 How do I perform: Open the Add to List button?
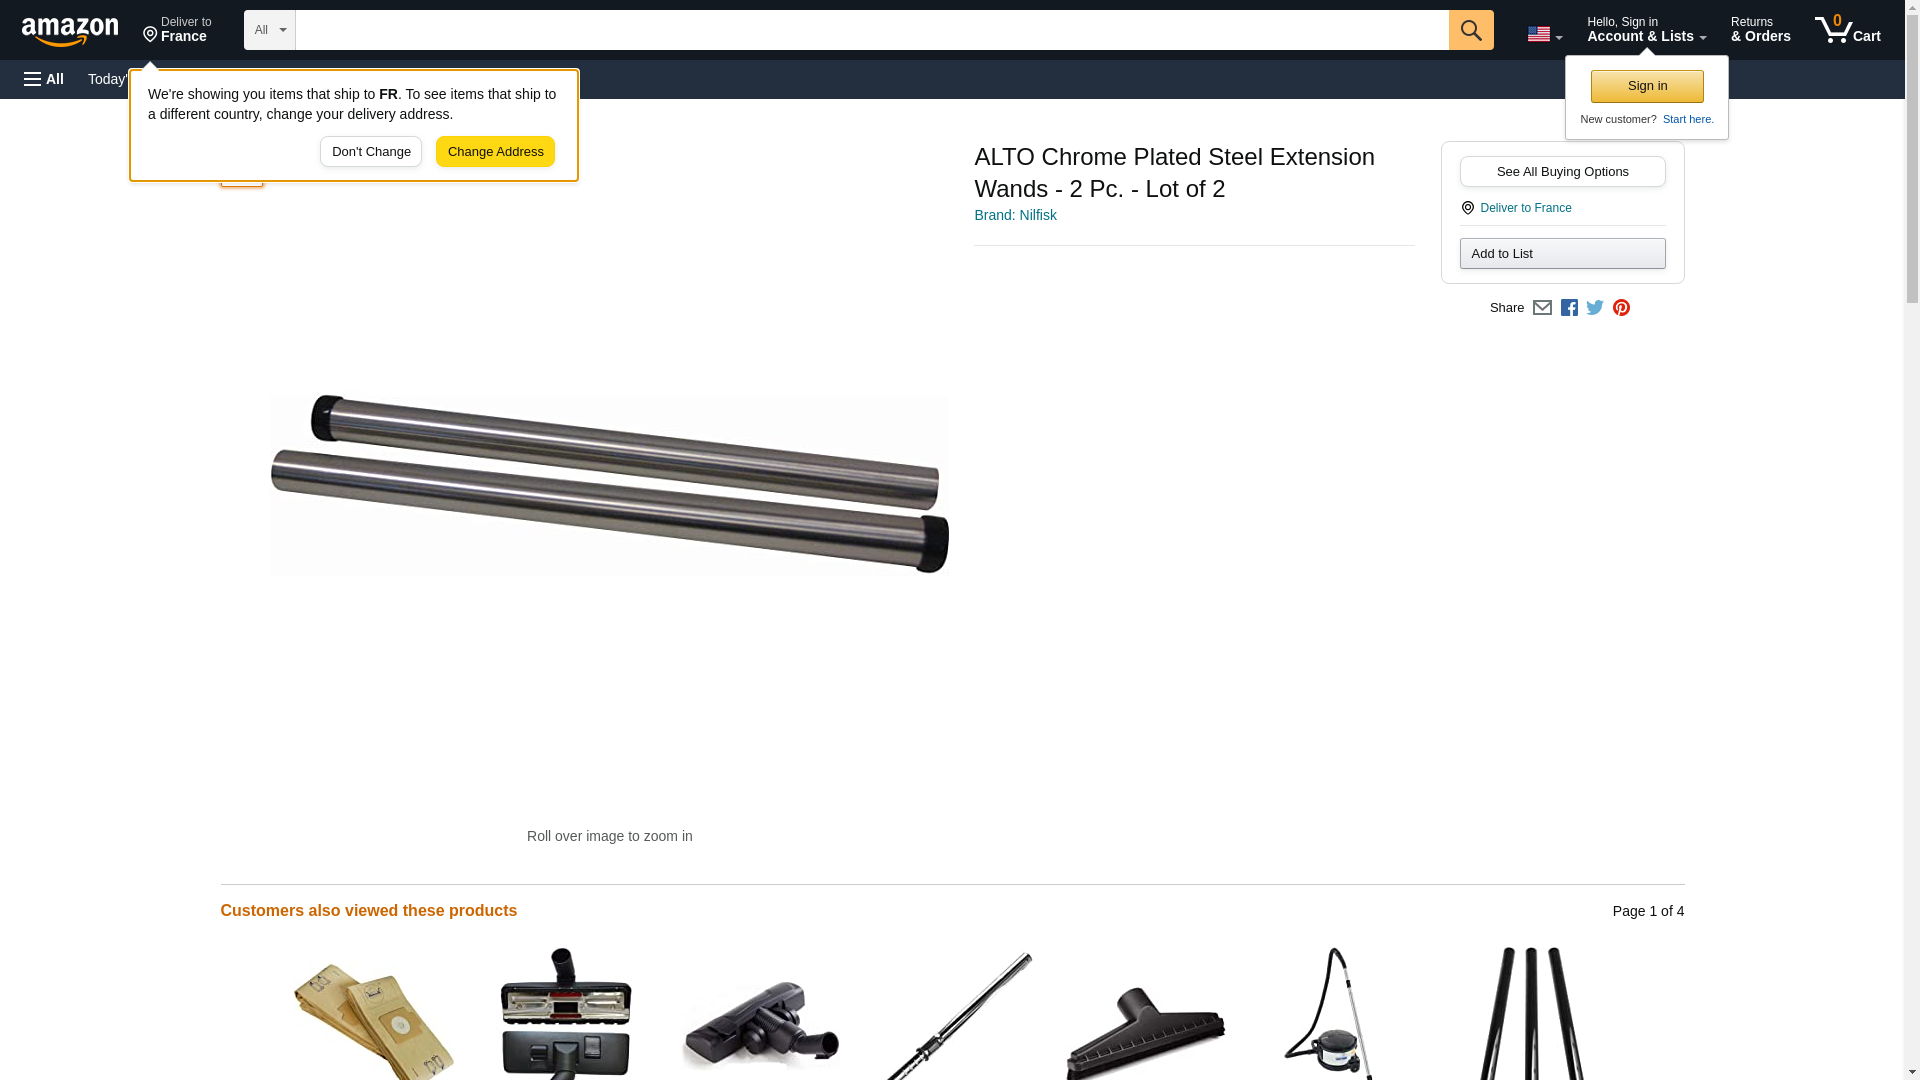click(1562, 254)
